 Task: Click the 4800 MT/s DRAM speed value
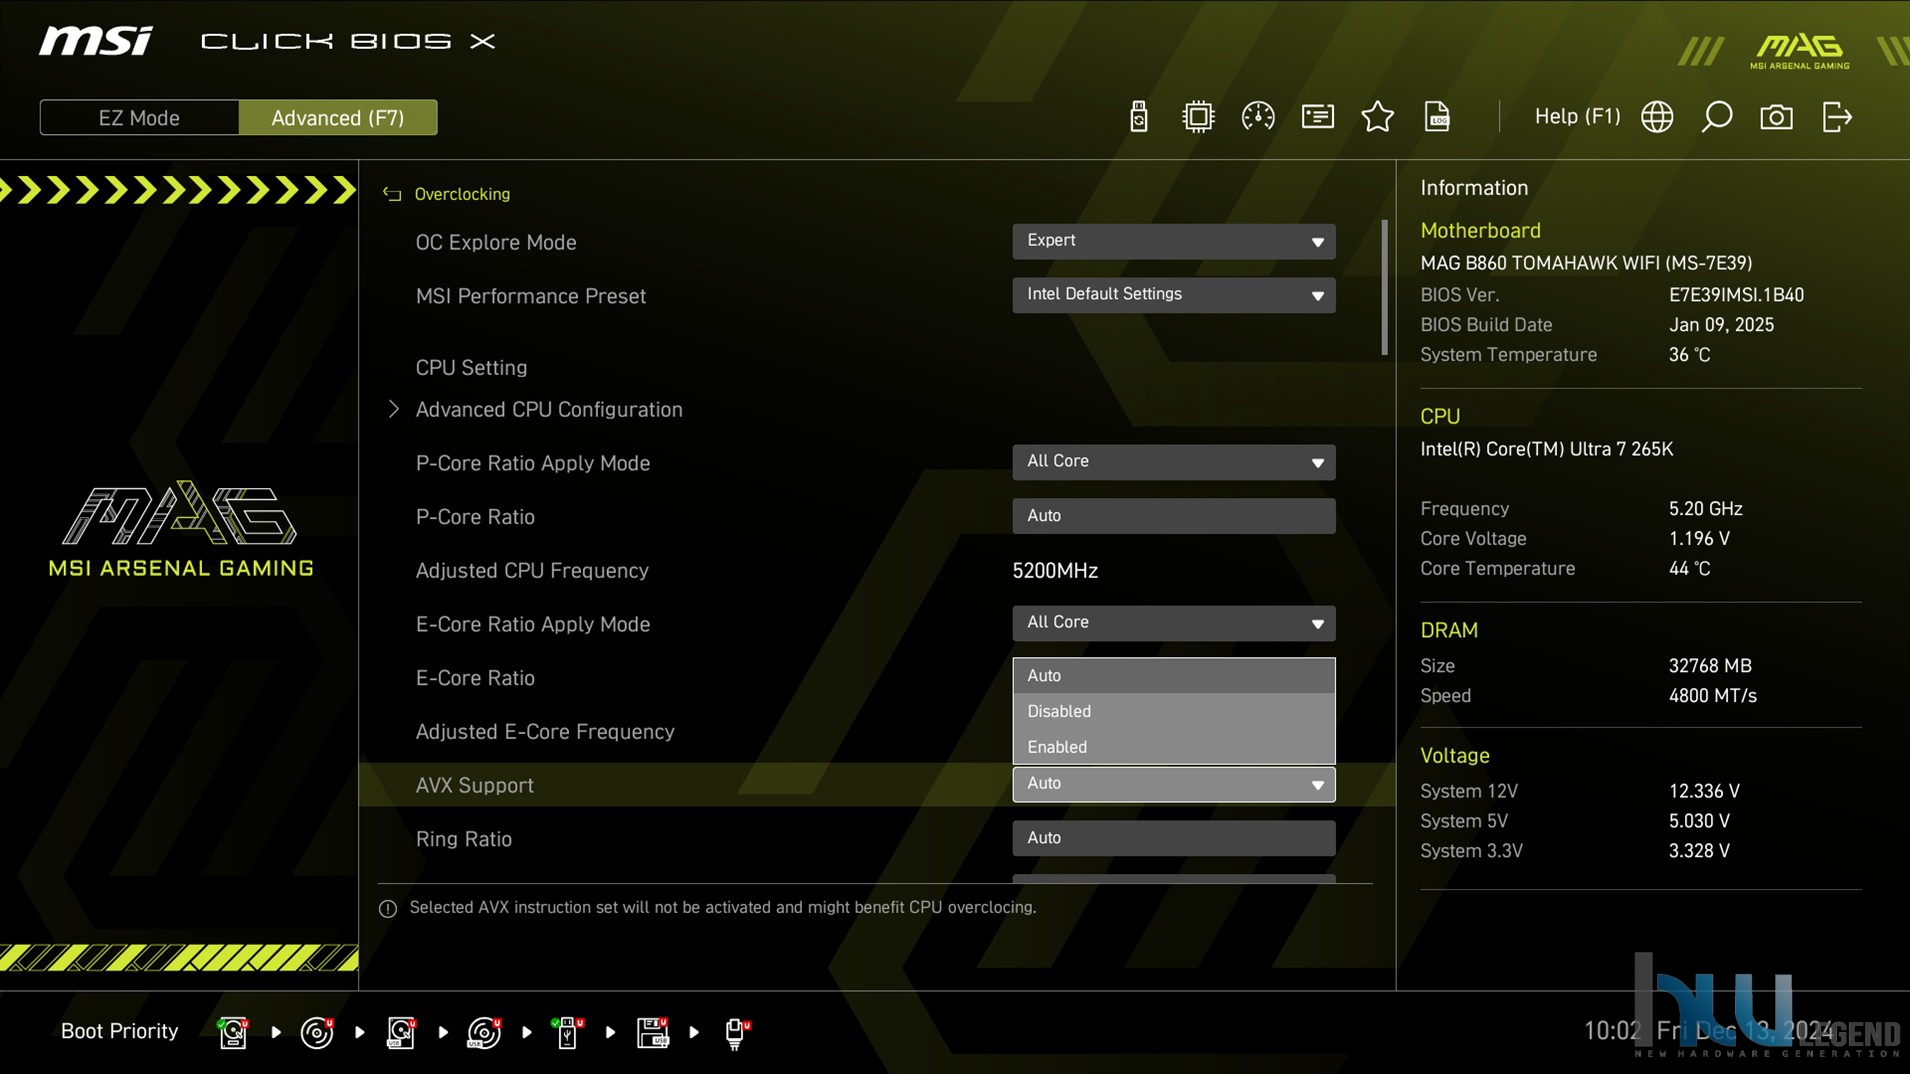pyautogui.click(x=1712, y=696)
